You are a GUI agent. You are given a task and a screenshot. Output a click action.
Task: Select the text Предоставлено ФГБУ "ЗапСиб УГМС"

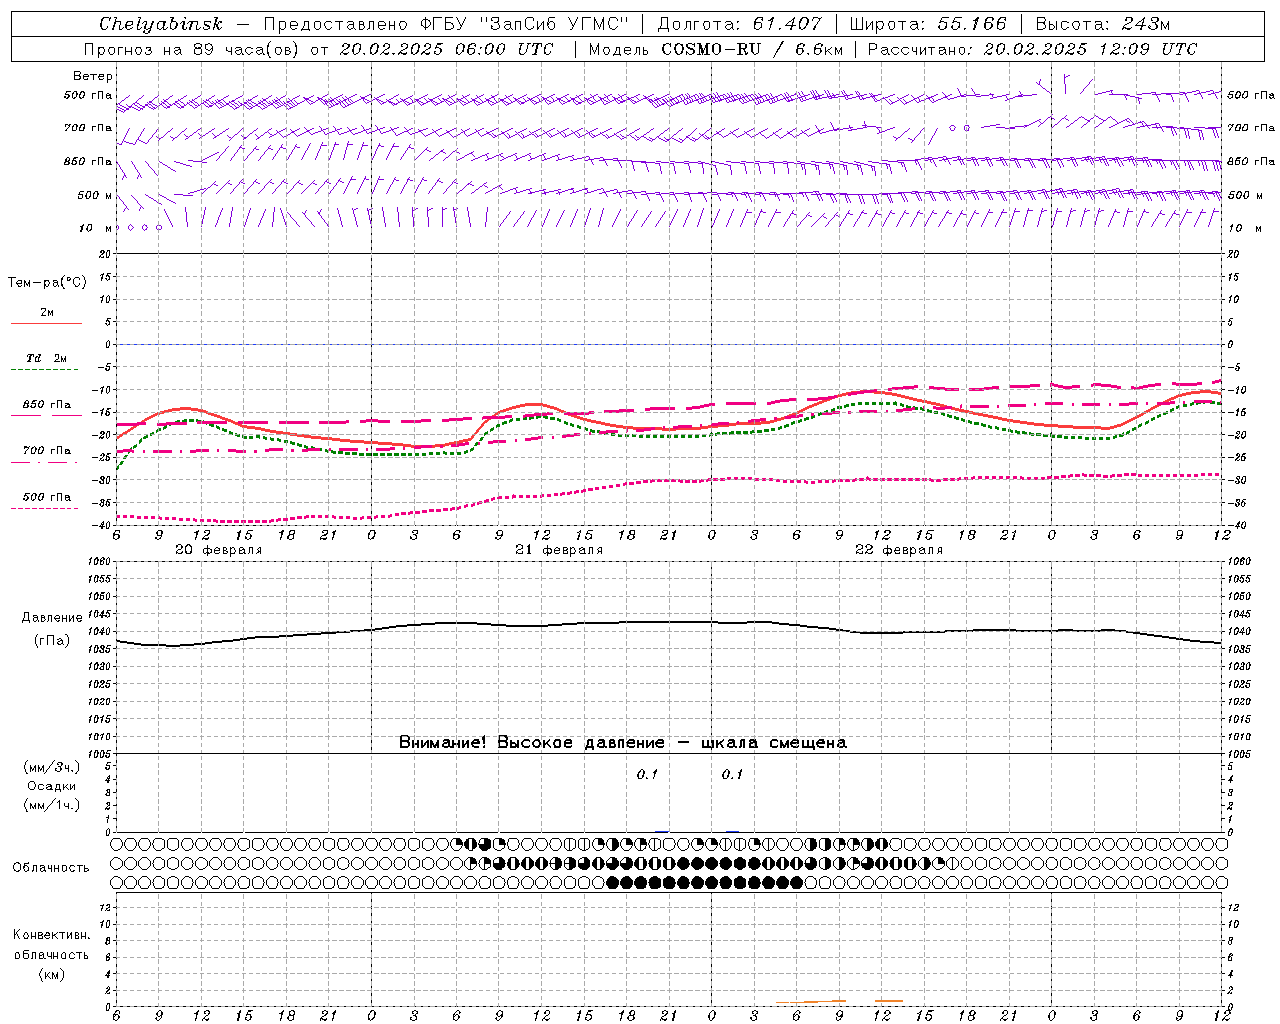click(x=446, y=24)
